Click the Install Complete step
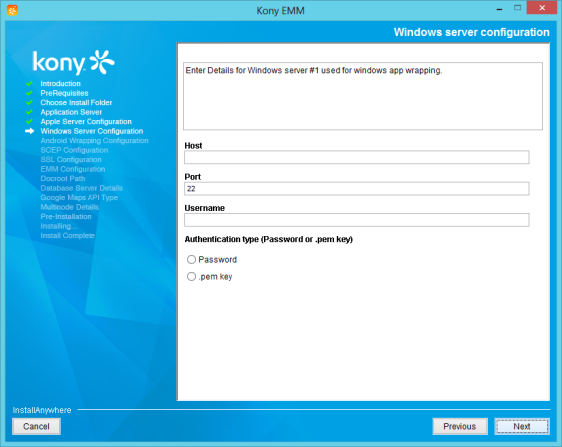562x447 pixels. (x=67, y=236)
